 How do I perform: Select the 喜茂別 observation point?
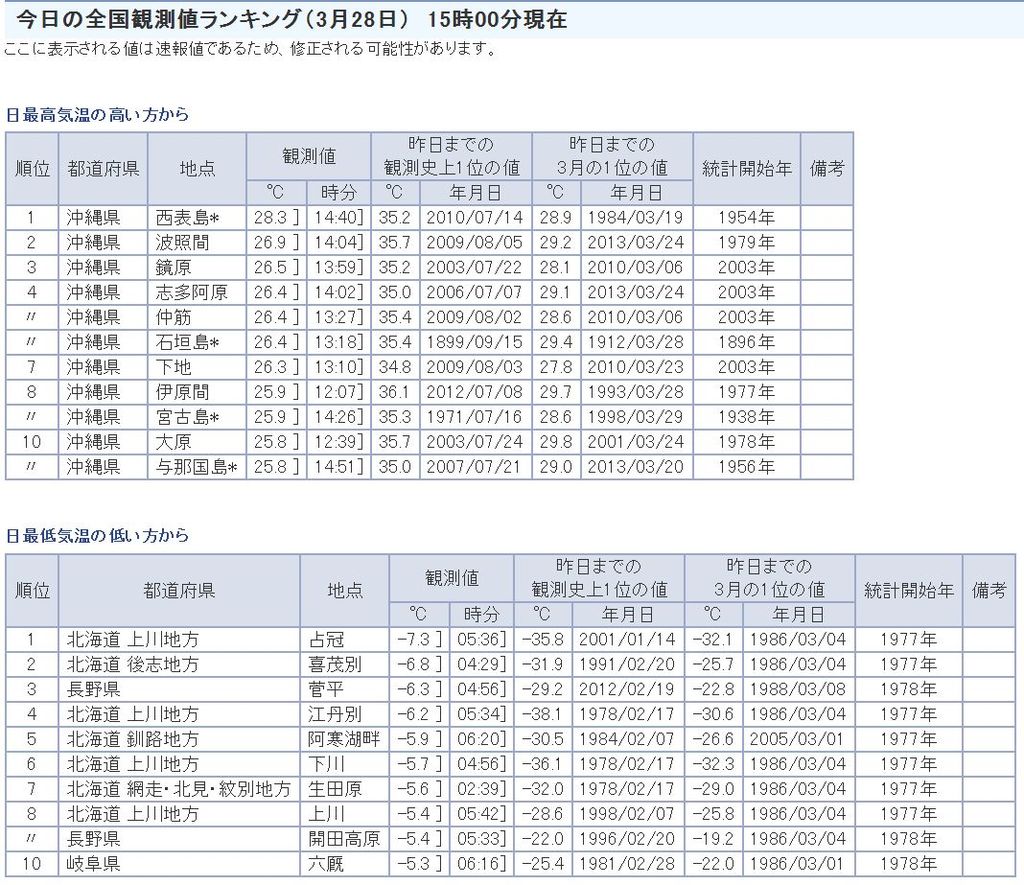tap(331, 665)
